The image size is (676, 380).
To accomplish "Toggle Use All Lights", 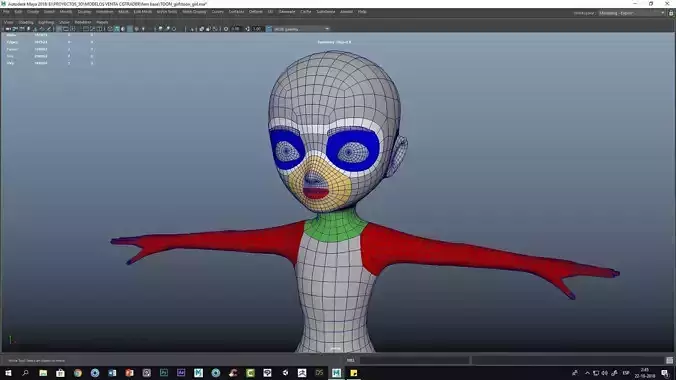I will 143,29.
